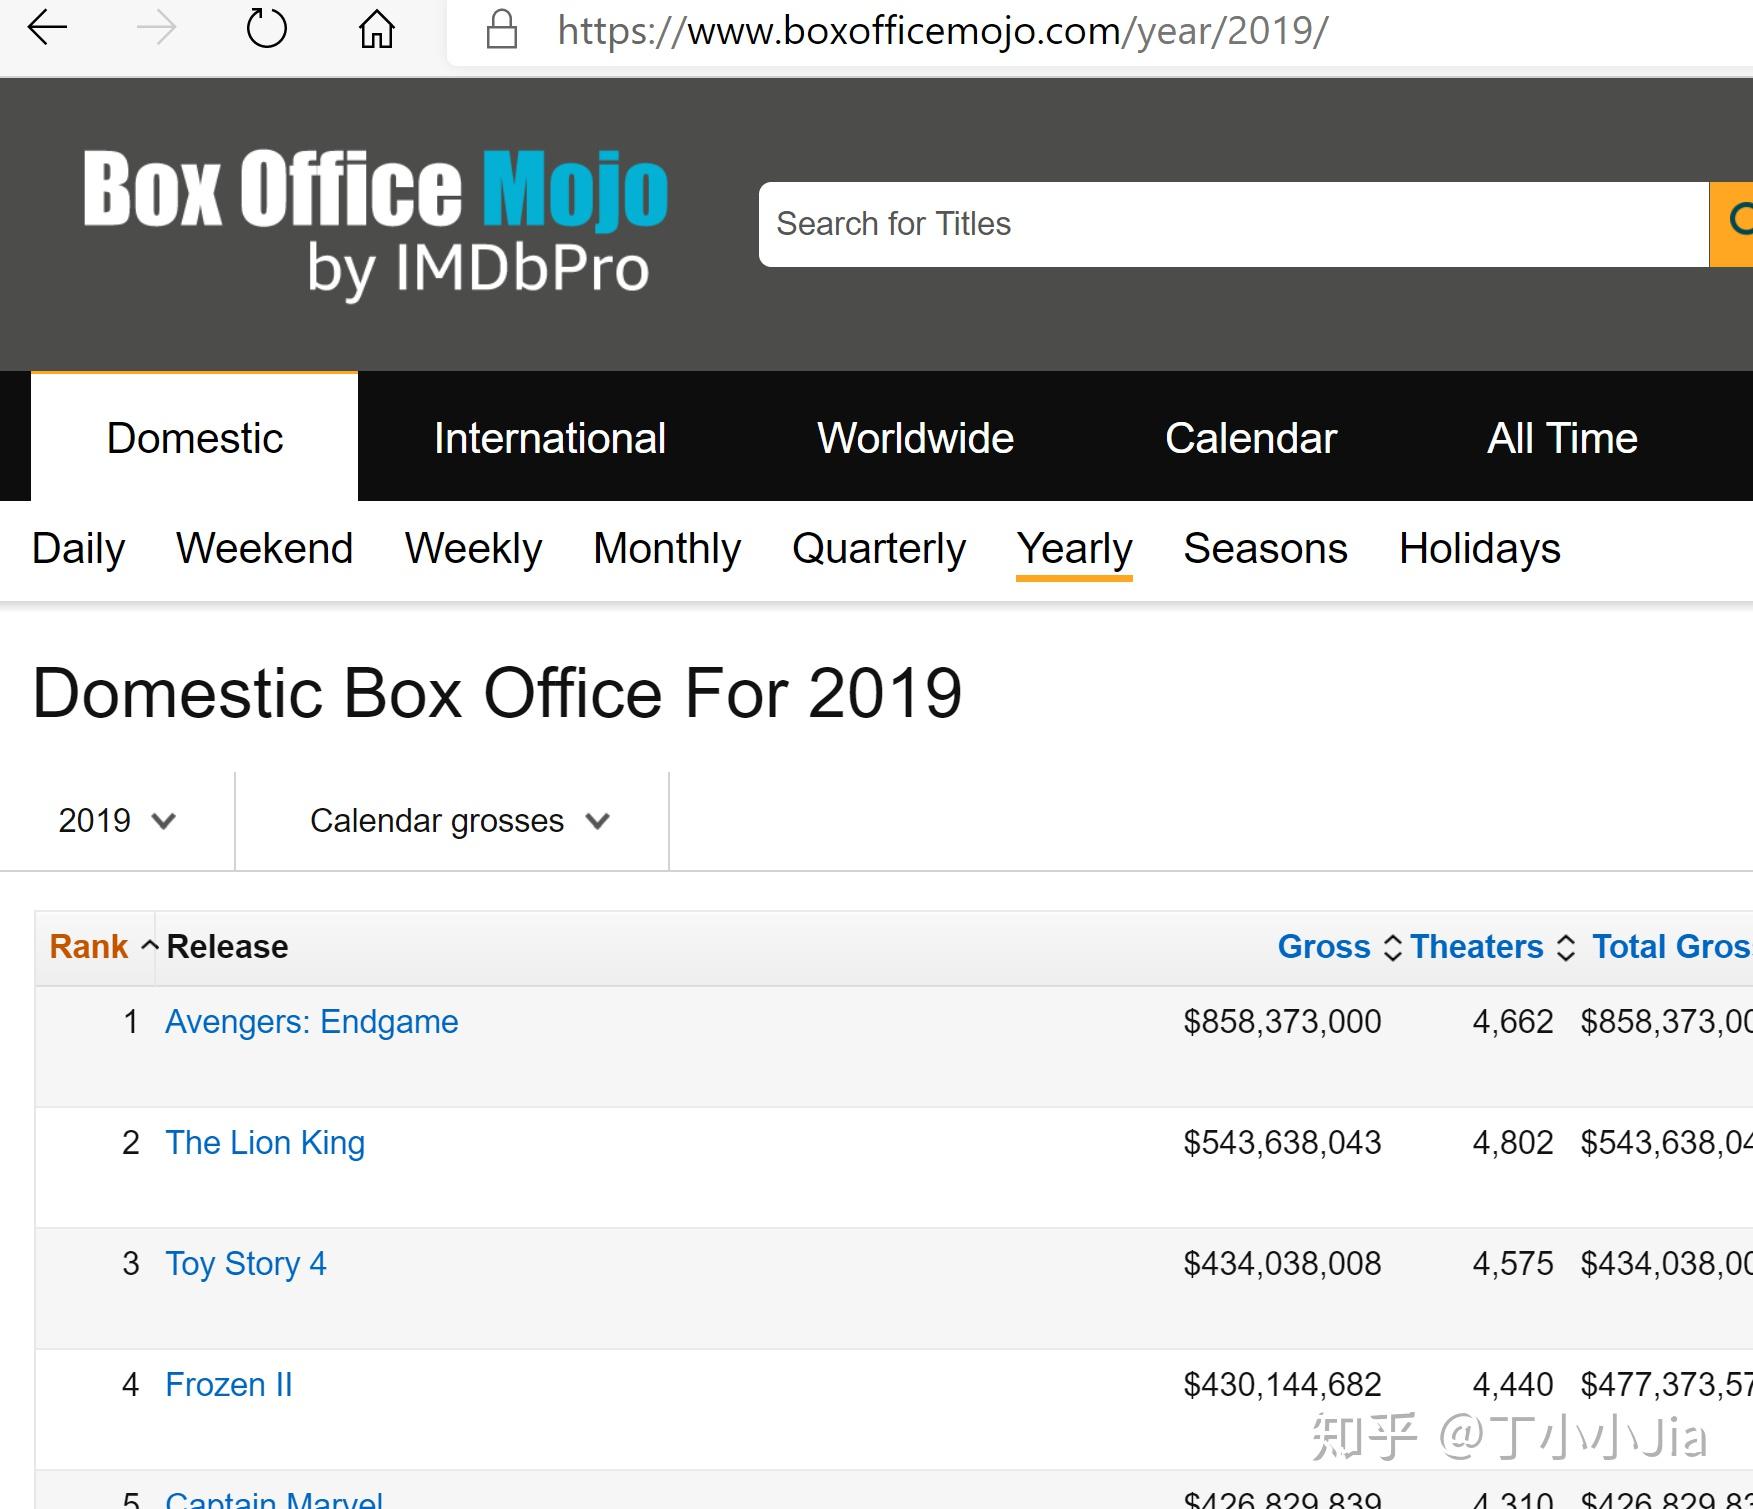Open the Worldwide tab

coord(915,438)
